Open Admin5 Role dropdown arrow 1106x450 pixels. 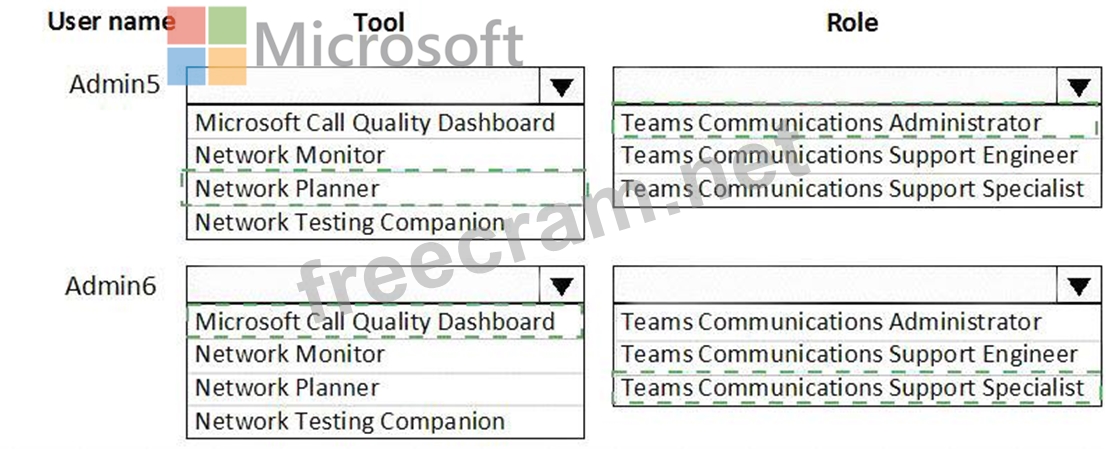coord(1078,88)
